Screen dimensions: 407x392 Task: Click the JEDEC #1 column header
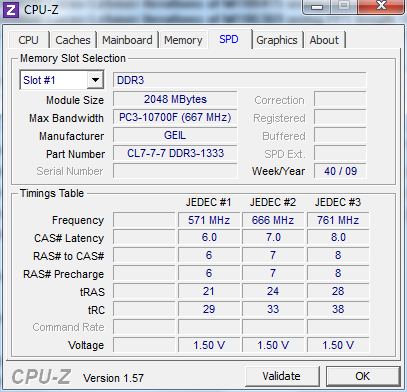click(209, 202)
